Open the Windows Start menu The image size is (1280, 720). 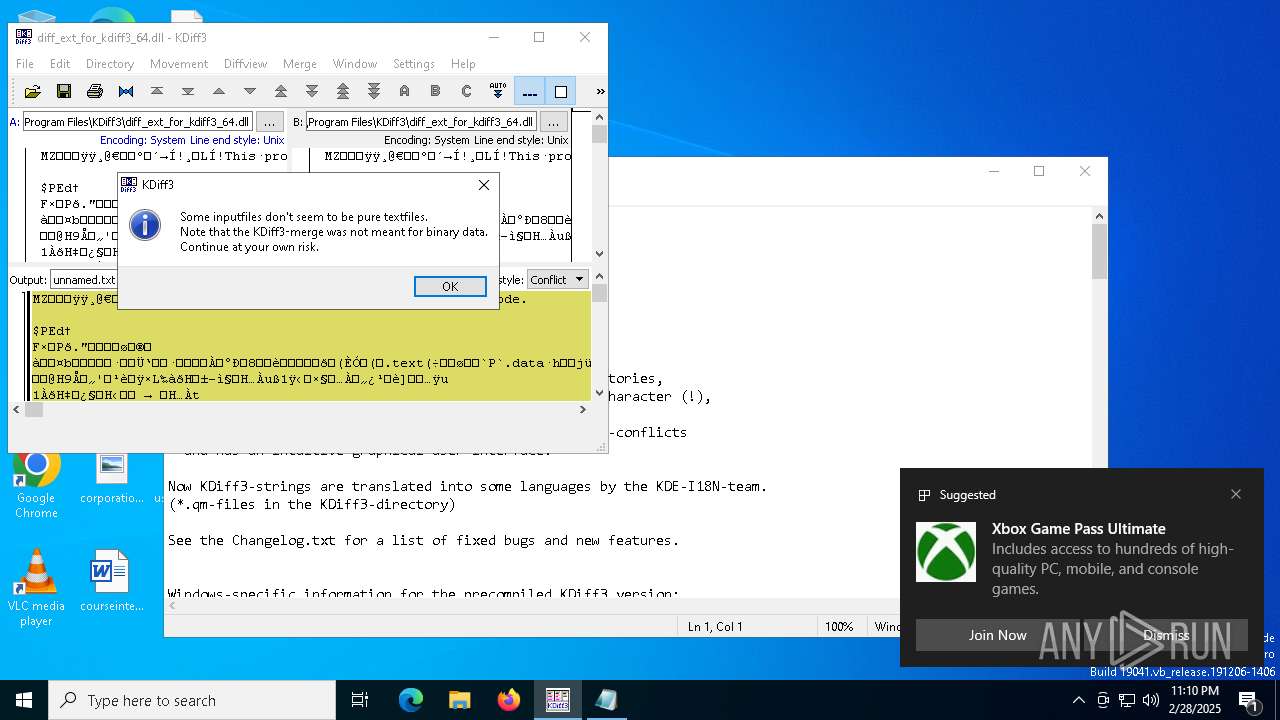[x=24, y=700]
